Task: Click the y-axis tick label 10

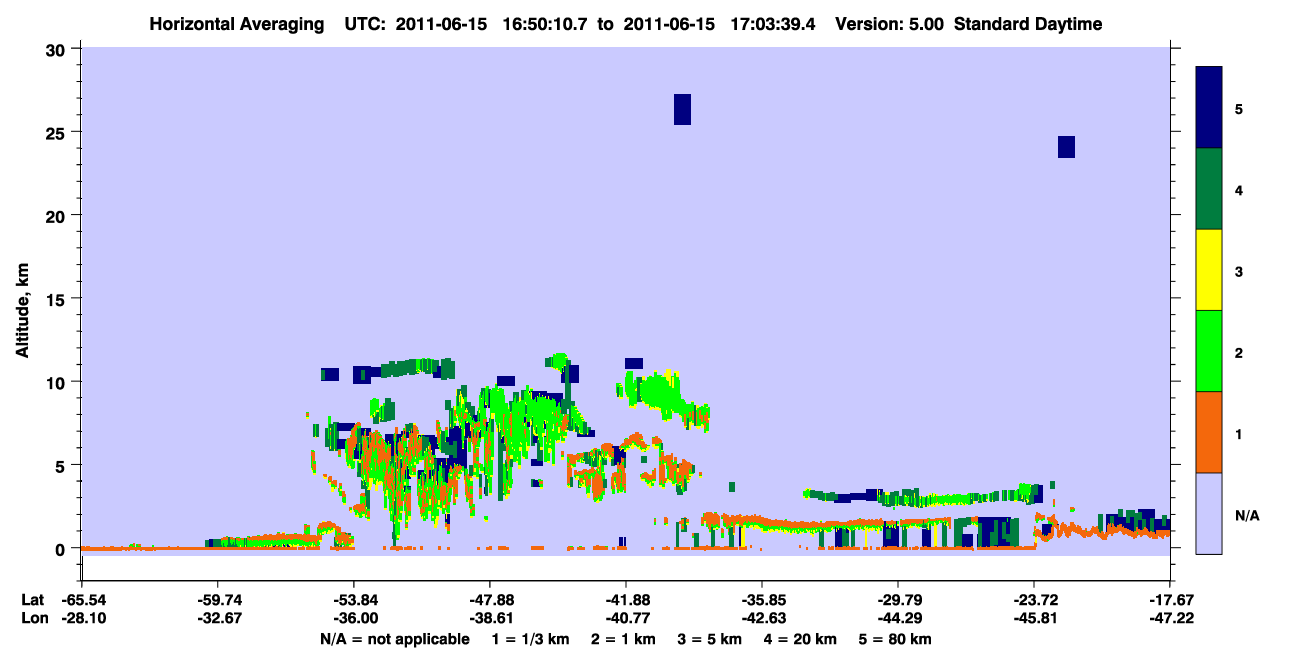Action: [x=58, y=382]
